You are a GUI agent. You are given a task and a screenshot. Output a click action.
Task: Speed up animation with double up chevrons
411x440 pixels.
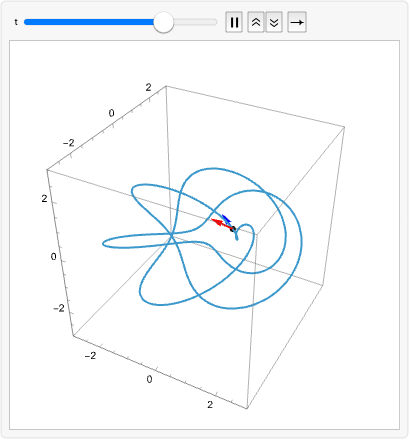[256, 22]
